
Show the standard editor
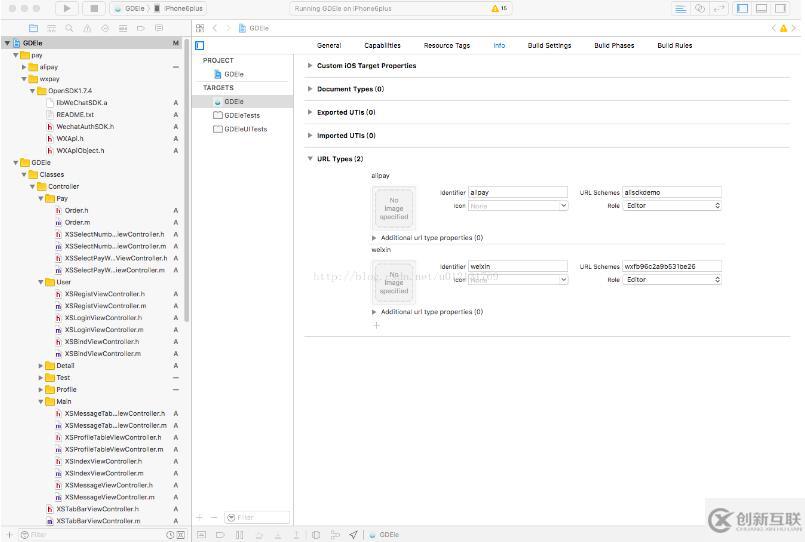click(681, 9)
